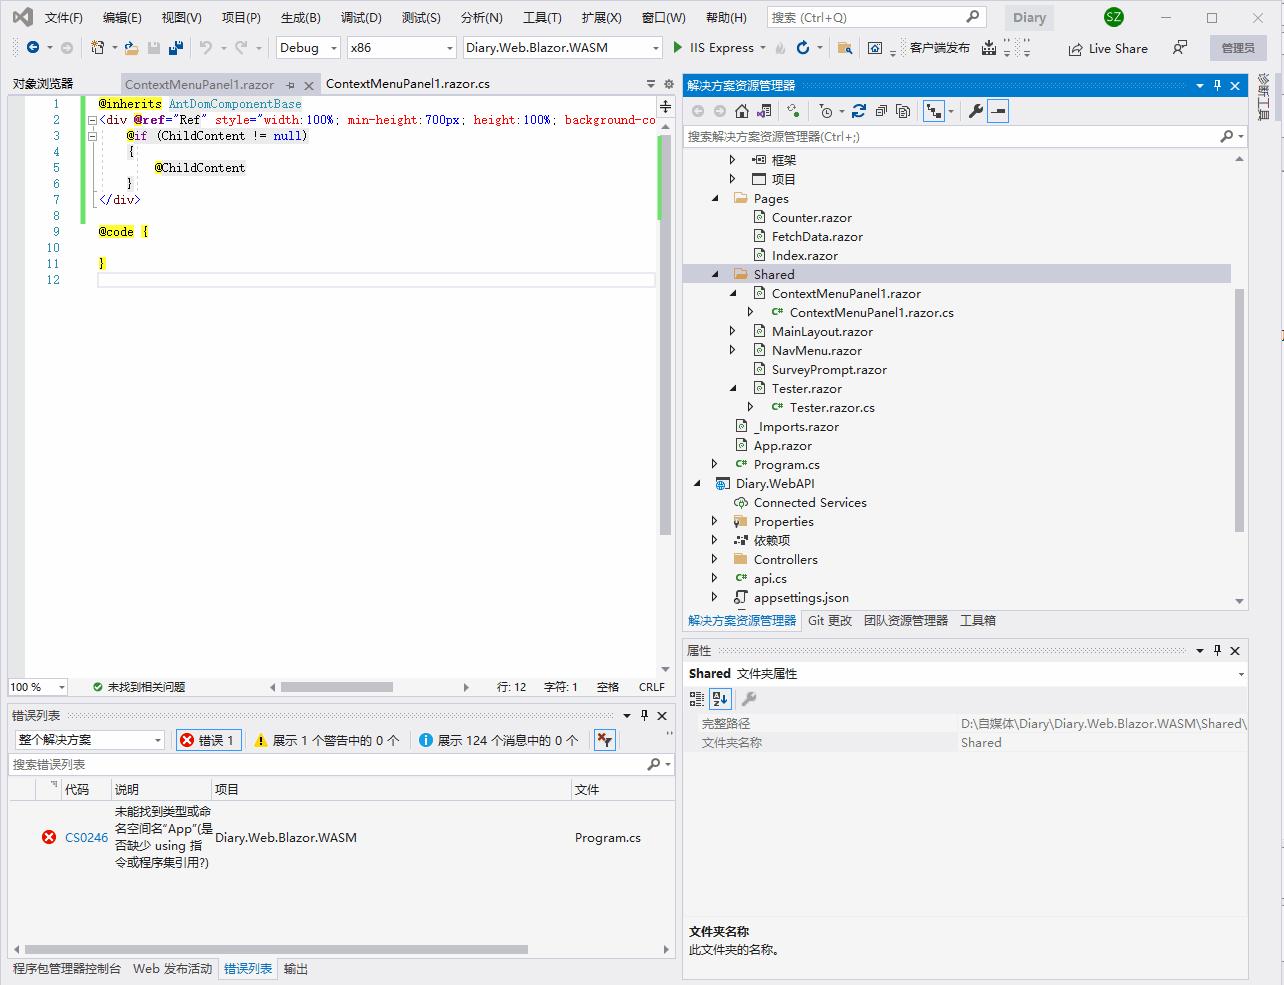Screen dimensions: 1284x985
Task: Open the 工具(T) menu
Action: pos(542,17)
